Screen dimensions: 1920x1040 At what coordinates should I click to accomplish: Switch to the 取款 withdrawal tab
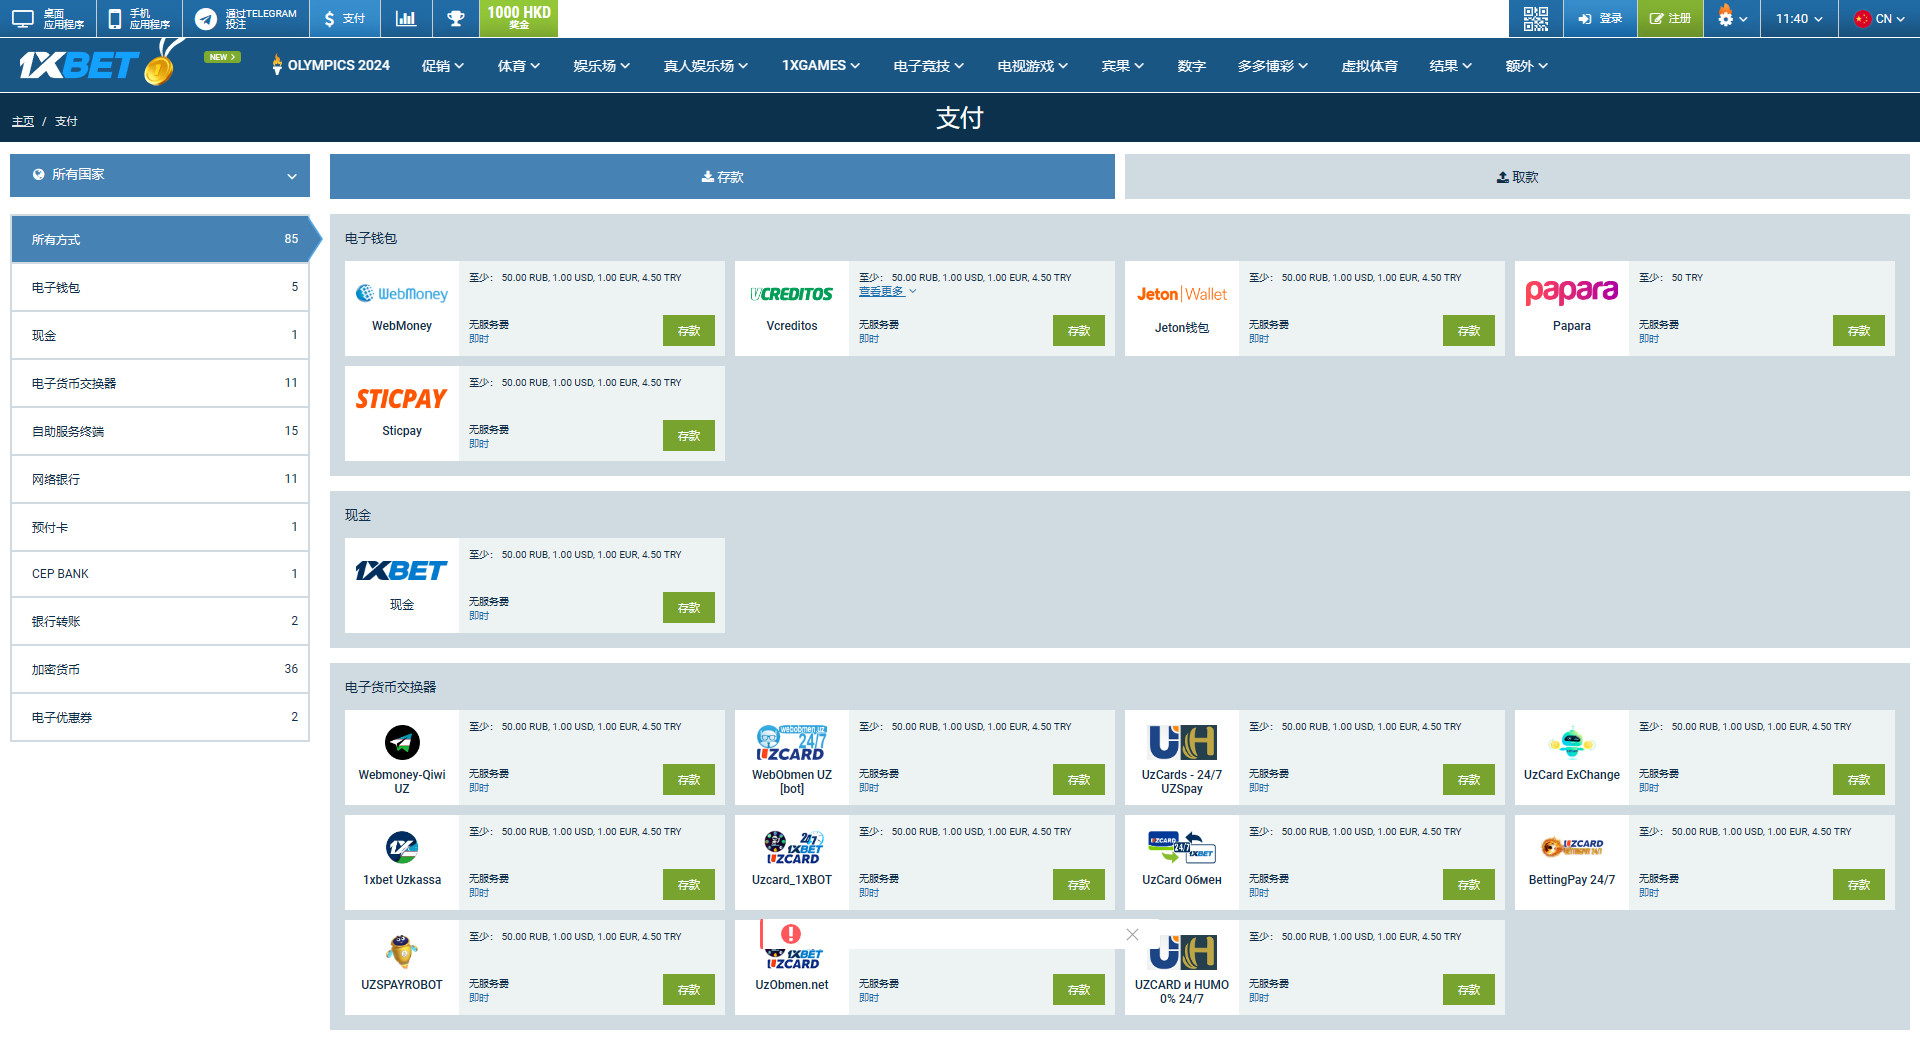coord(1517,176)
